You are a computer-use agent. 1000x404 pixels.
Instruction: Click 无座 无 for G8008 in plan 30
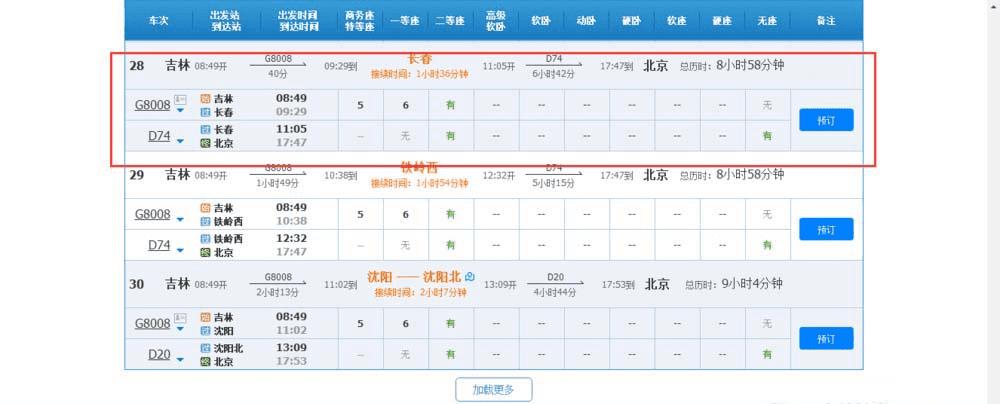(x=767, y=324)
